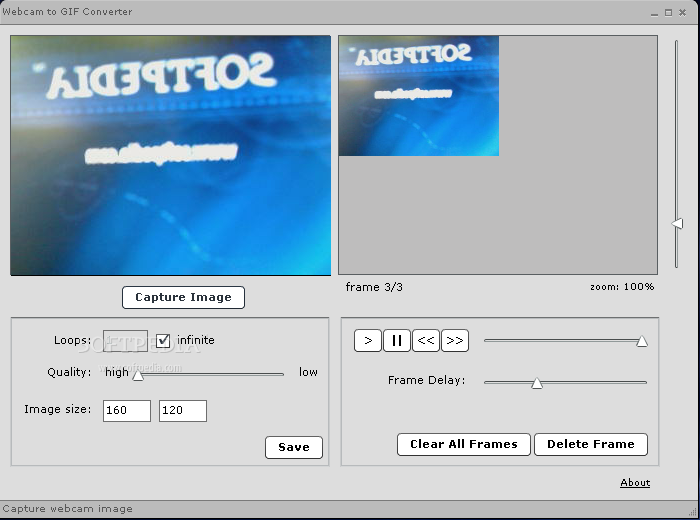Click the 'frame 3/3' label
This screenshot has width=700, height=520.
[x=374, y=287]
